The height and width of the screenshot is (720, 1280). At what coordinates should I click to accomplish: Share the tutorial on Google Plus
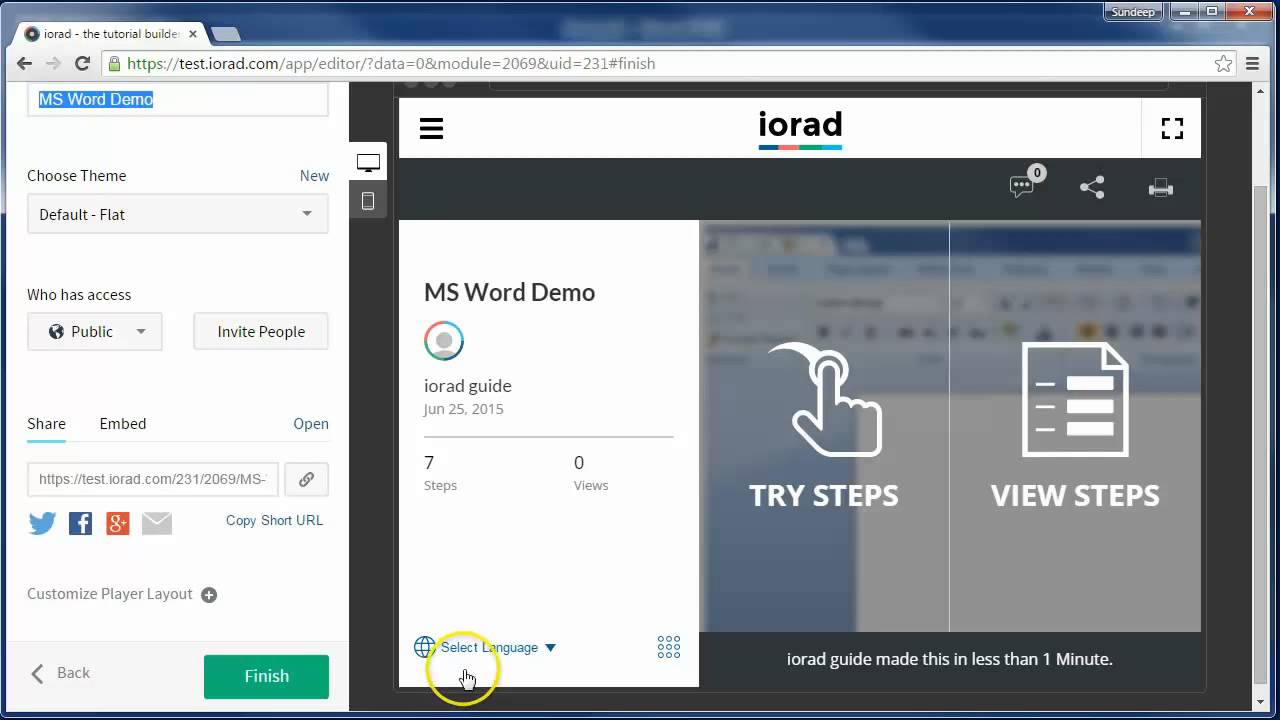click(x=118, y=523)
